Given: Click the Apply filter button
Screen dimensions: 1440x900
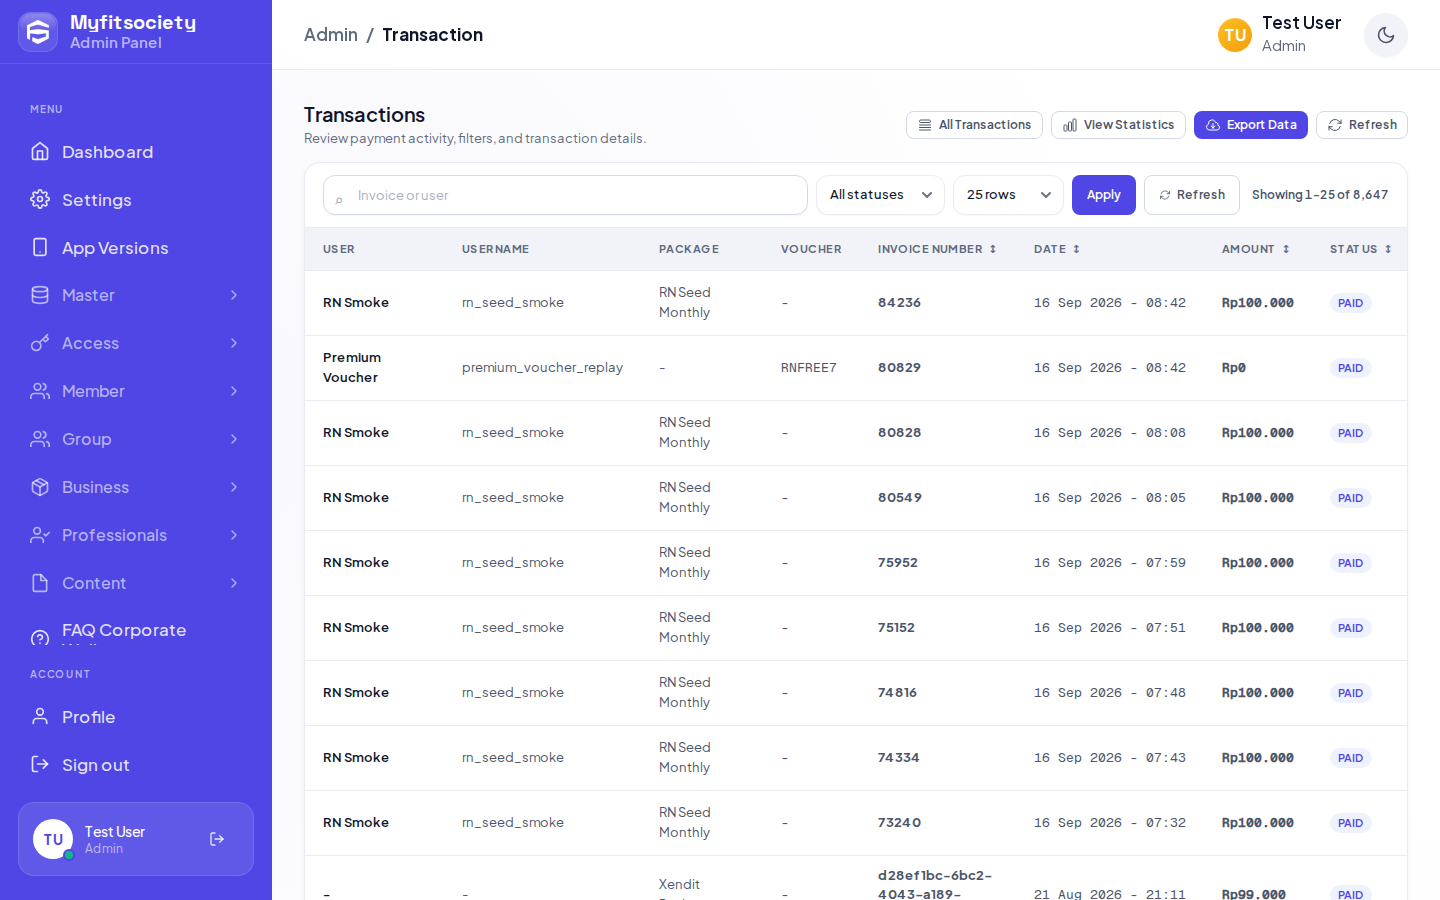Looking at the screenshot, I should (x=1104, y=195).
